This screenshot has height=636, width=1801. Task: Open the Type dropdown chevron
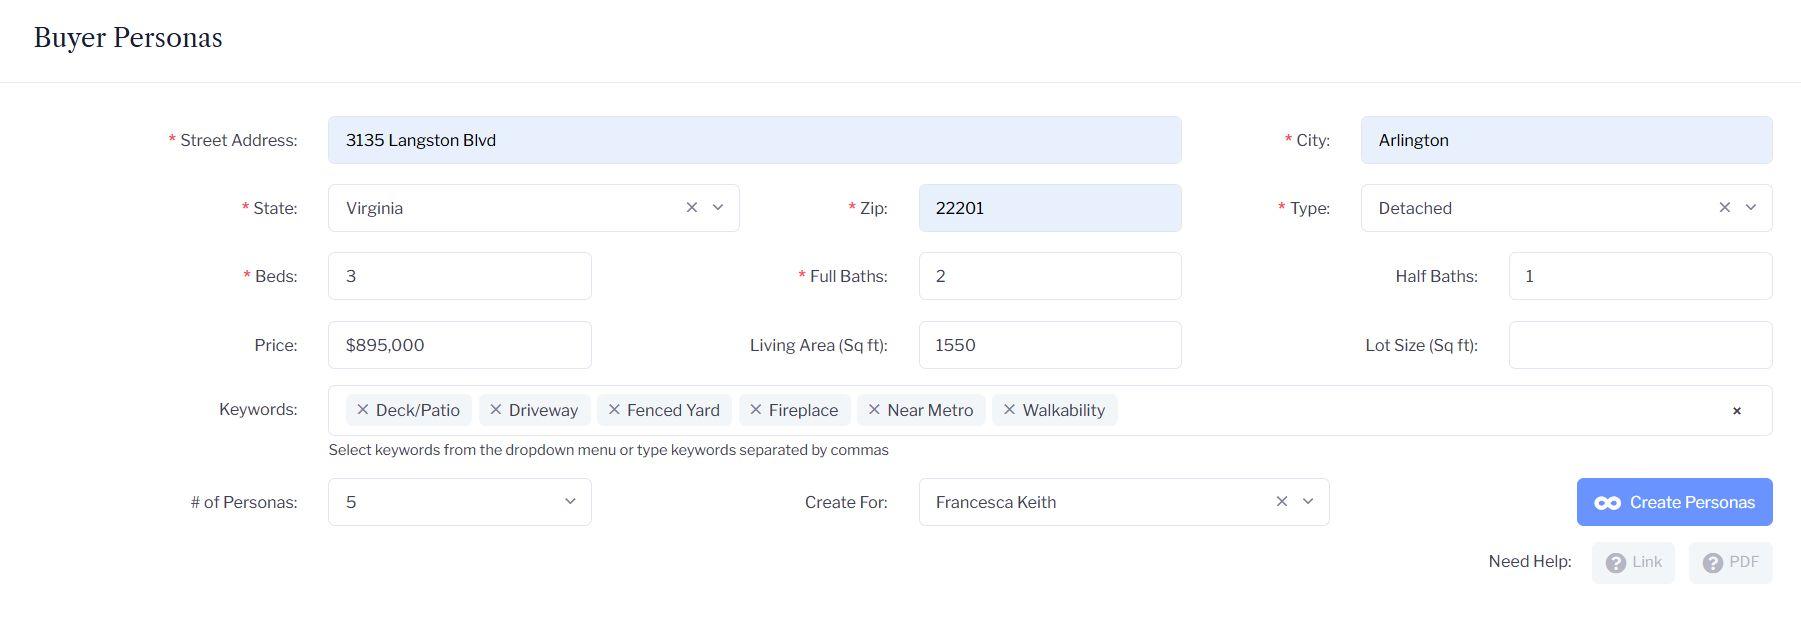click(1751, 208)
